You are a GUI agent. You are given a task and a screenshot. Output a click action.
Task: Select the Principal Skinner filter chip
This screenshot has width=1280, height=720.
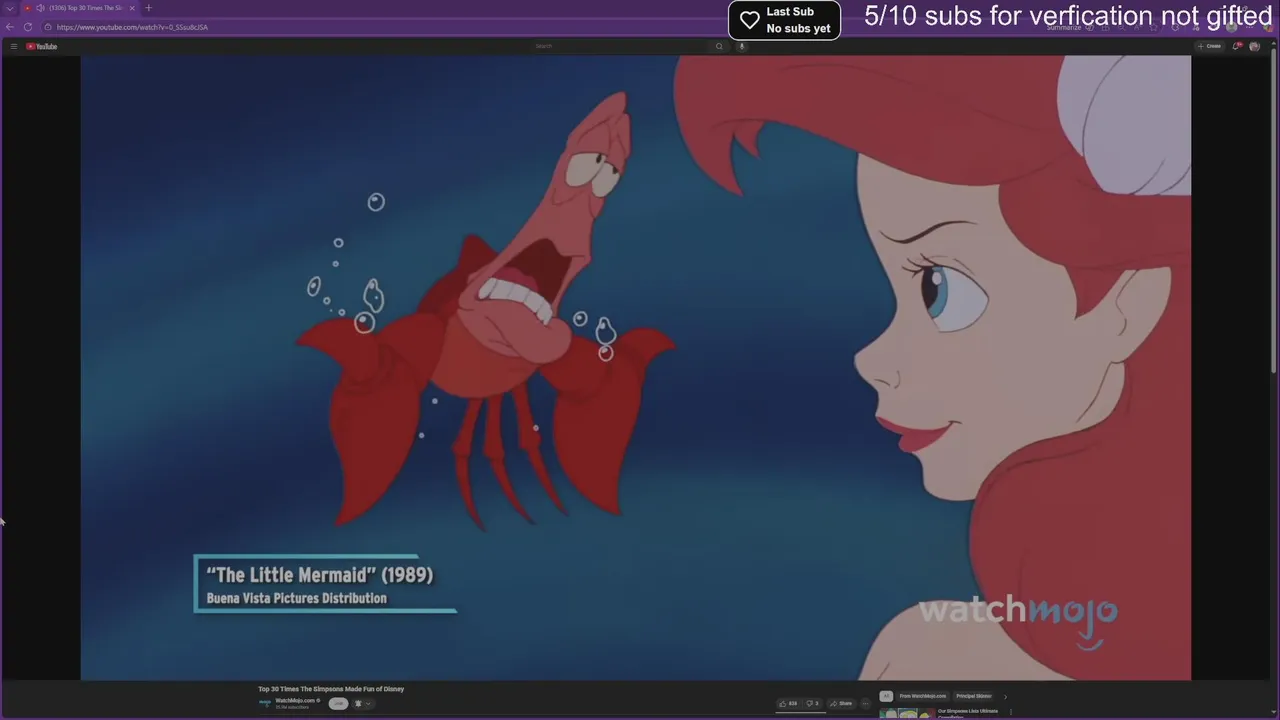973,696
